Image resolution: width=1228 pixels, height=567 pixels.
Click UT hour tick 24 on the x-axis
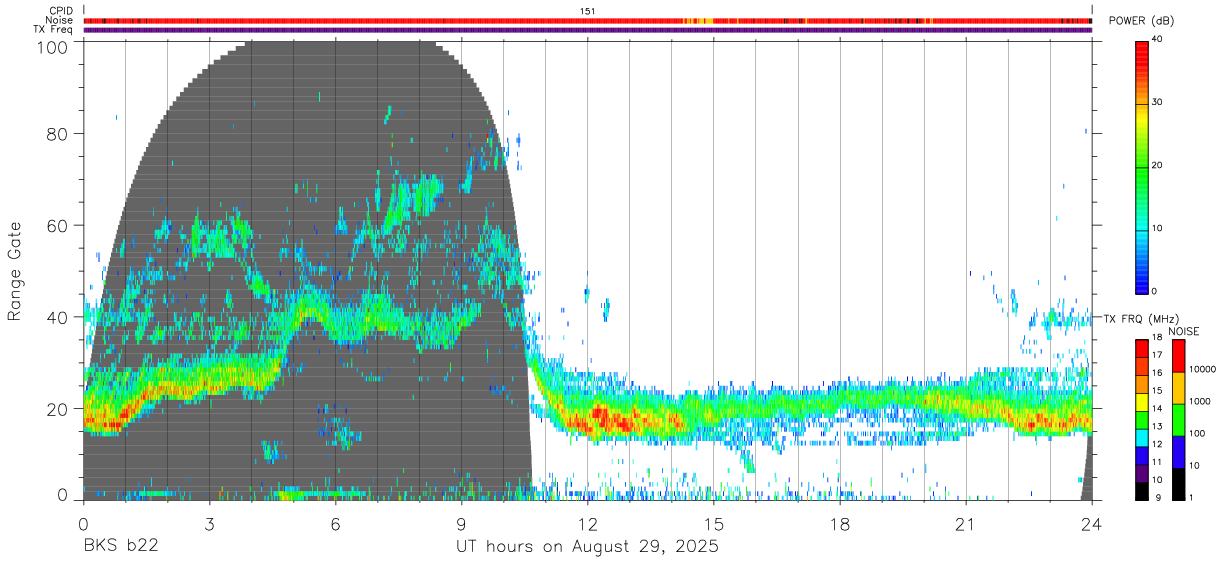click(x=1091, y=524)
